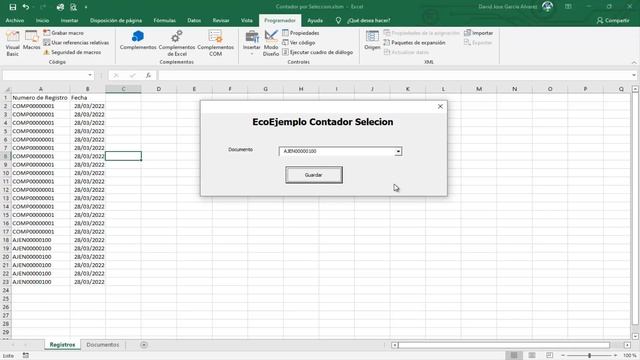Screen dimensions: 640x360
Task: Start Grabar macro recording
Action: pos(64,33)
